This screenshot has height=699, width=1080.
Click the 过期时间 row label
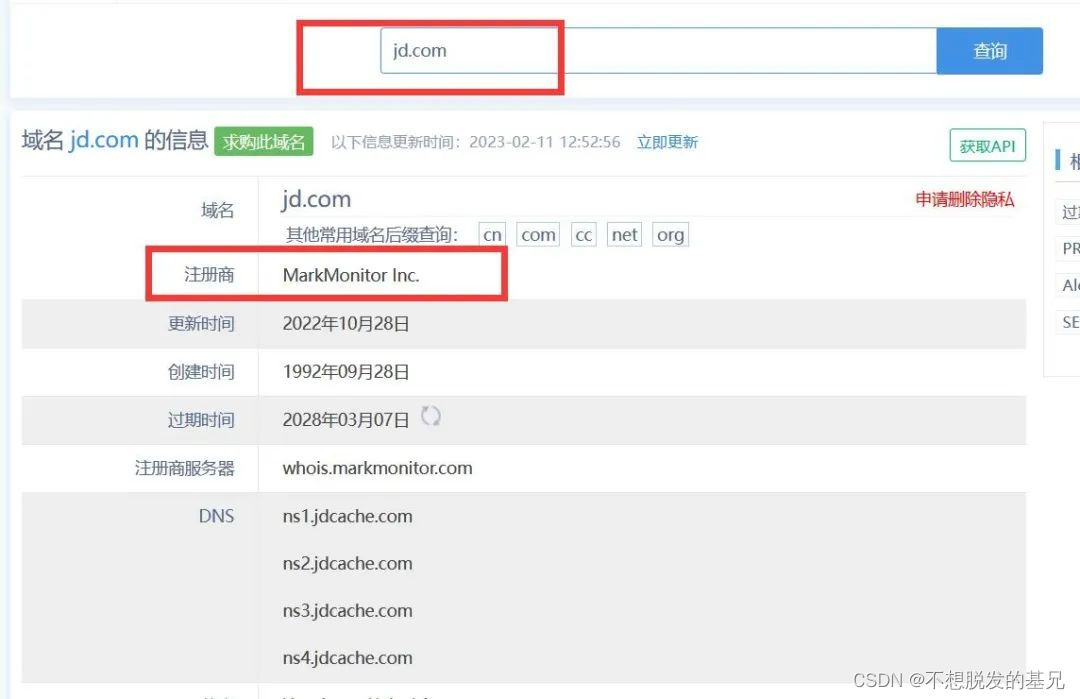coord(201,420)
